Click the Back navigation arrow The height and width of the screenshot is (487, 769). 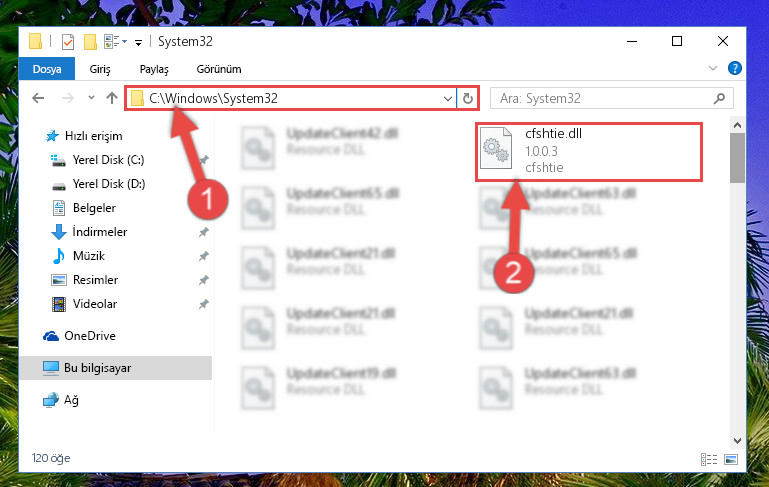pos(38,99)
